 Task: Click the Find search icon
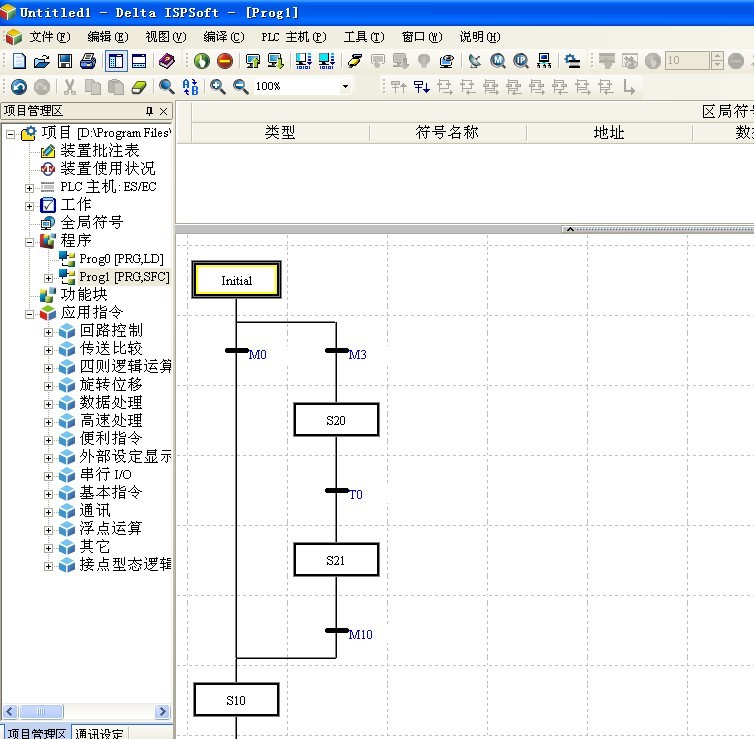point(167,87)
